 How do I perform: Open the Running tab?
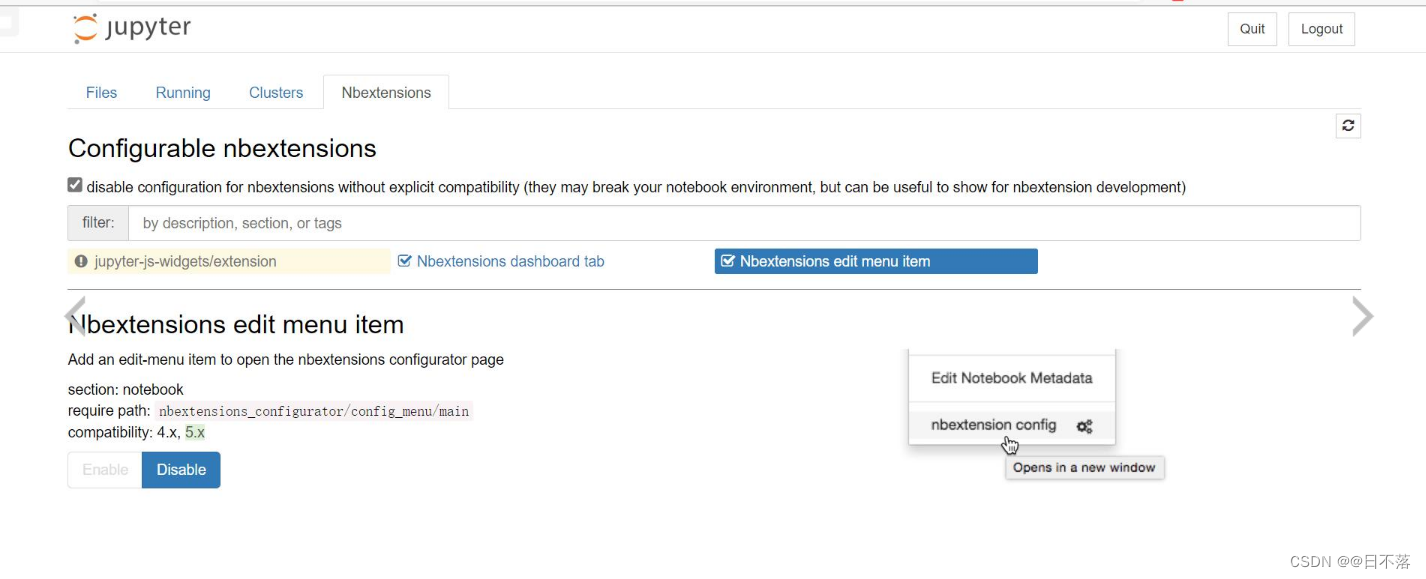coord(182,92)
